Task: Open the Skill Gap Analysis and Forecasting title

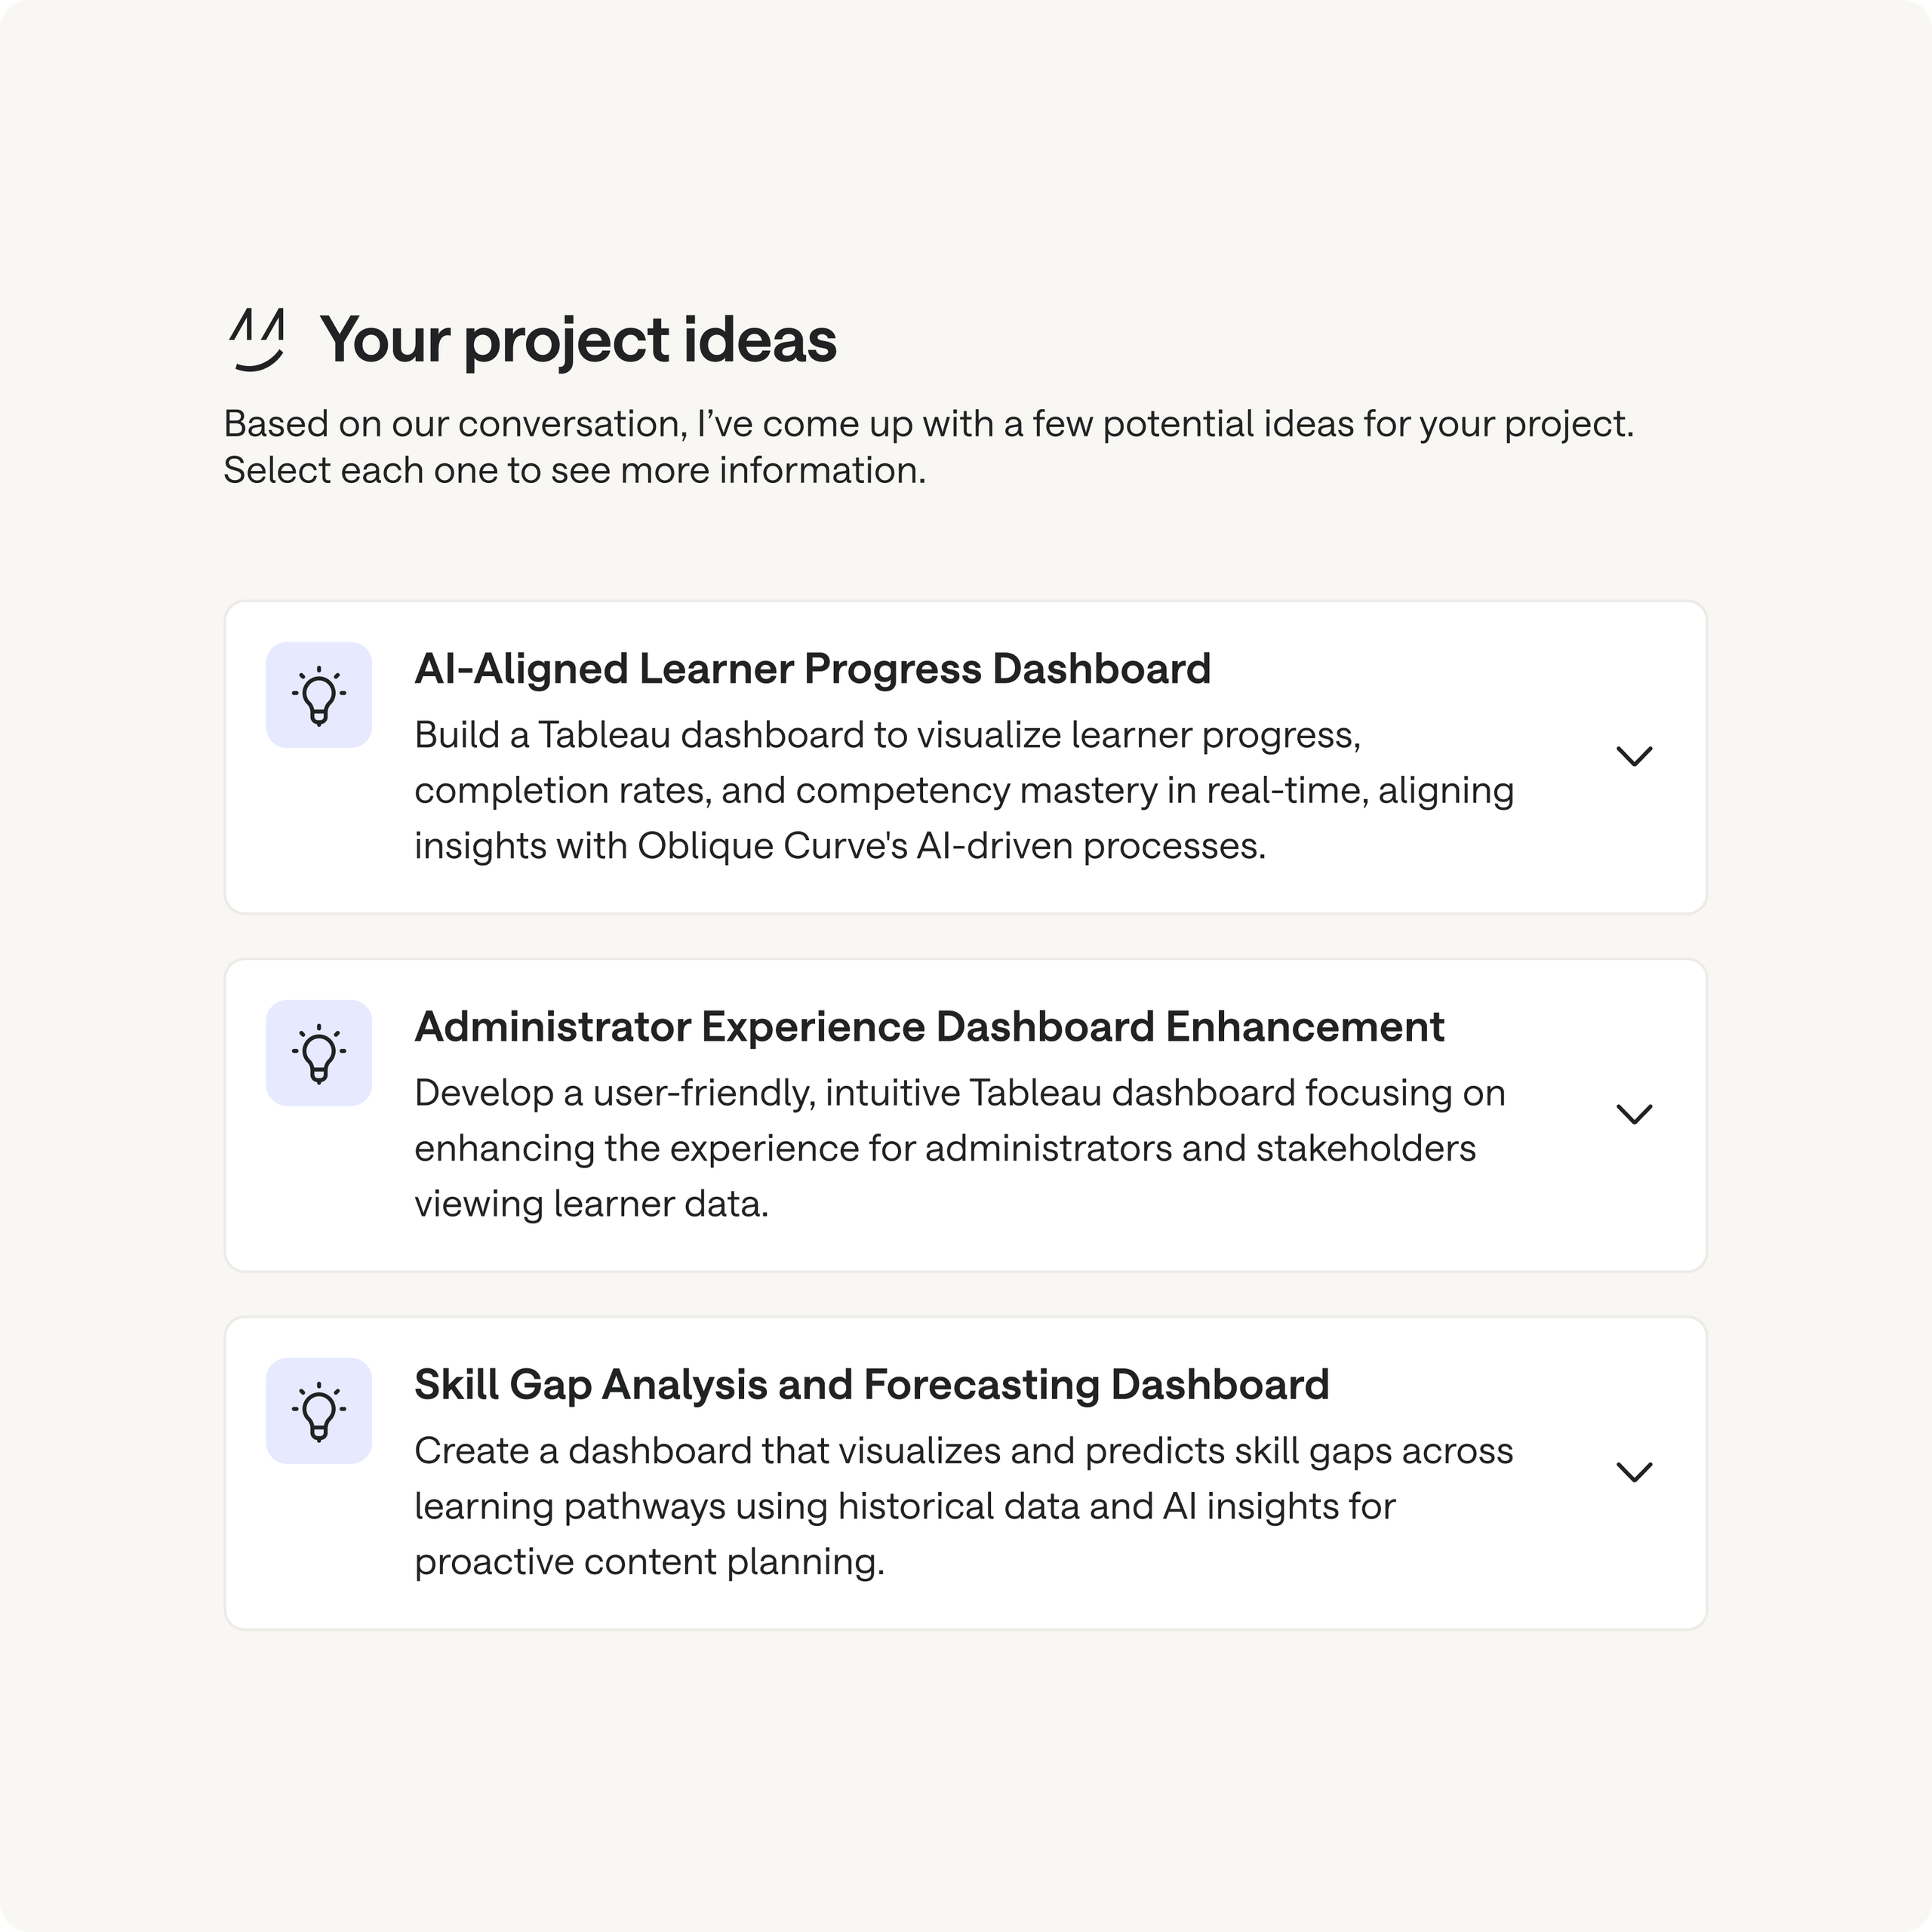Action: pyautogui.click(x=872, y=1385)
